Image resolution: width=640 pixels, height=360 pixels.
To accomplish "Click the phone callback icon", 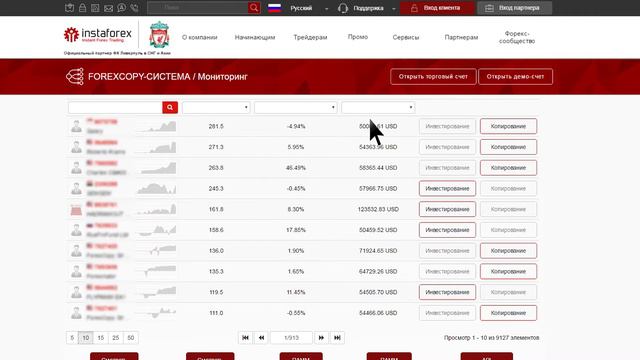I will click(x=134, y=8).
